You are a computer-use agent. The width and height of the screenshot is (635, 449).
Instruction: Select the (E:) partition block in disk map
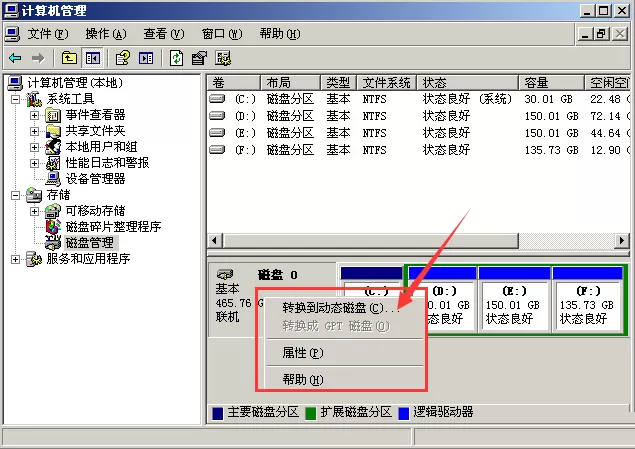(514, 306)
